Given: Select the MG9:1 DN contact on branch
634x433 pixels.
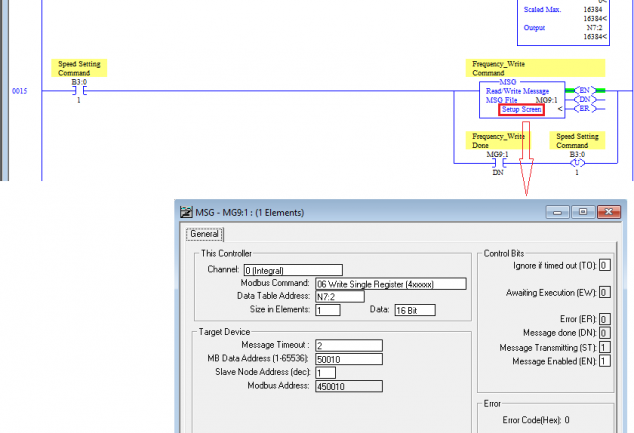Looking at the screenshot, I should 498,163.
